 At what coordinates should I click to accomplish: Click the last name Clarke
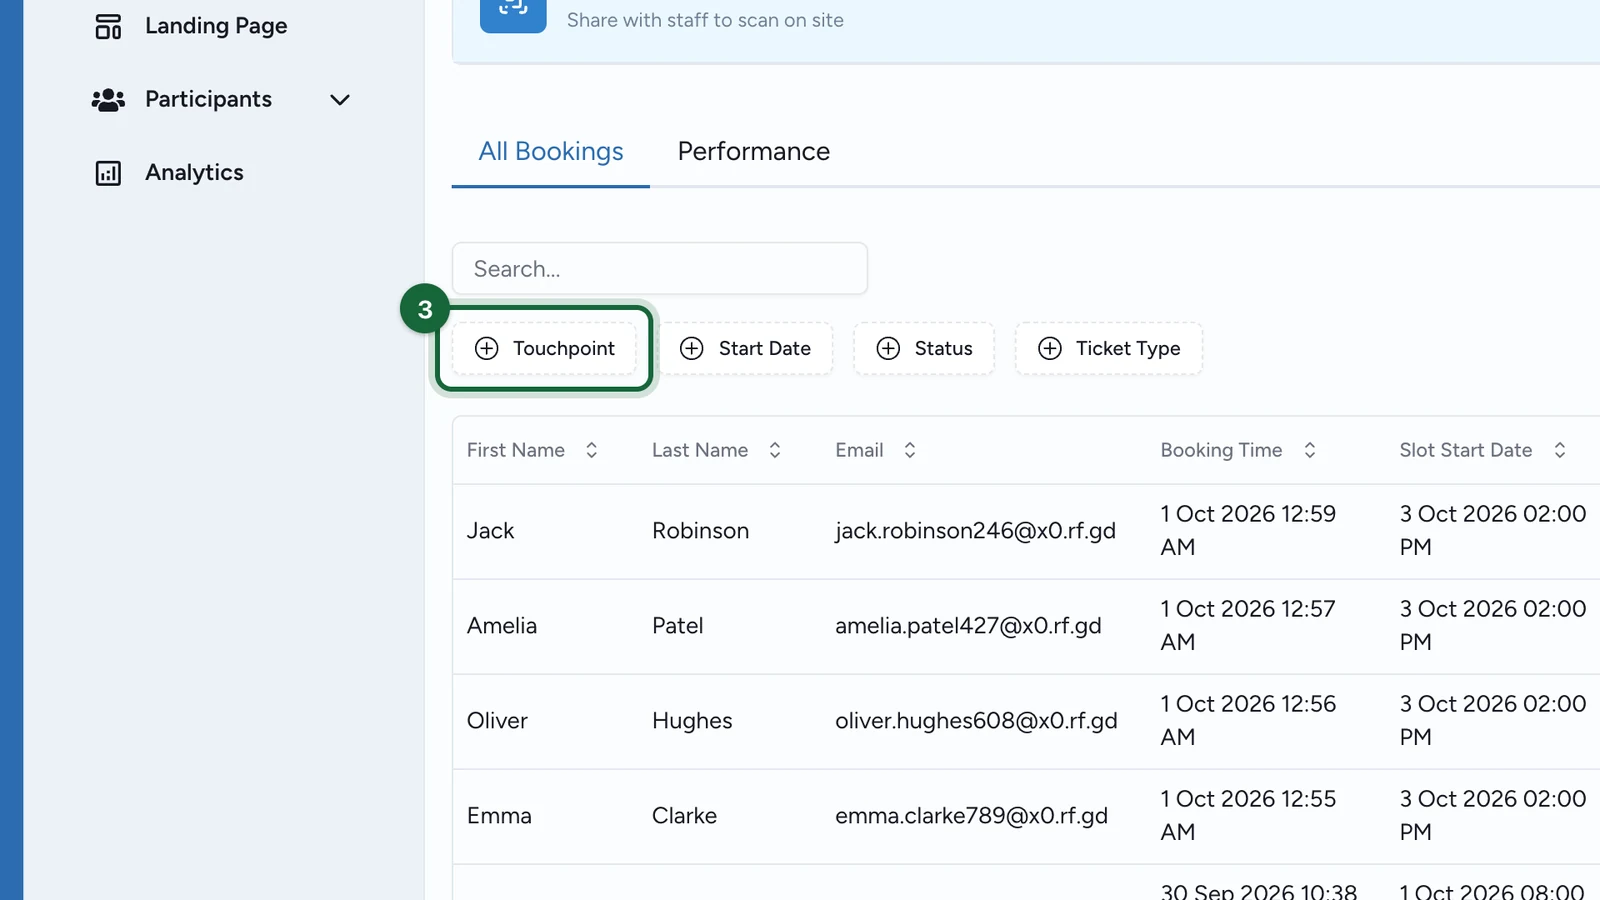684,816
